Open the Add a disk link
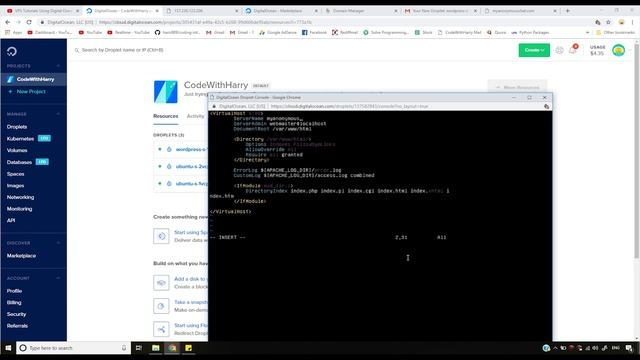 (191, 279)
